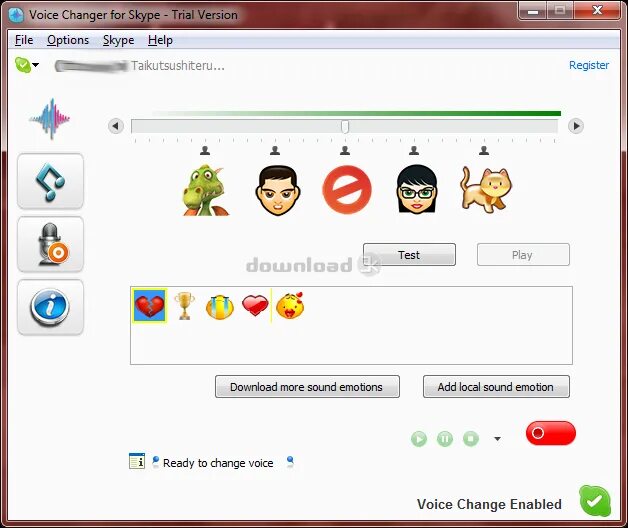Toggle the red record button
The image size is (628, 528).
551,433
